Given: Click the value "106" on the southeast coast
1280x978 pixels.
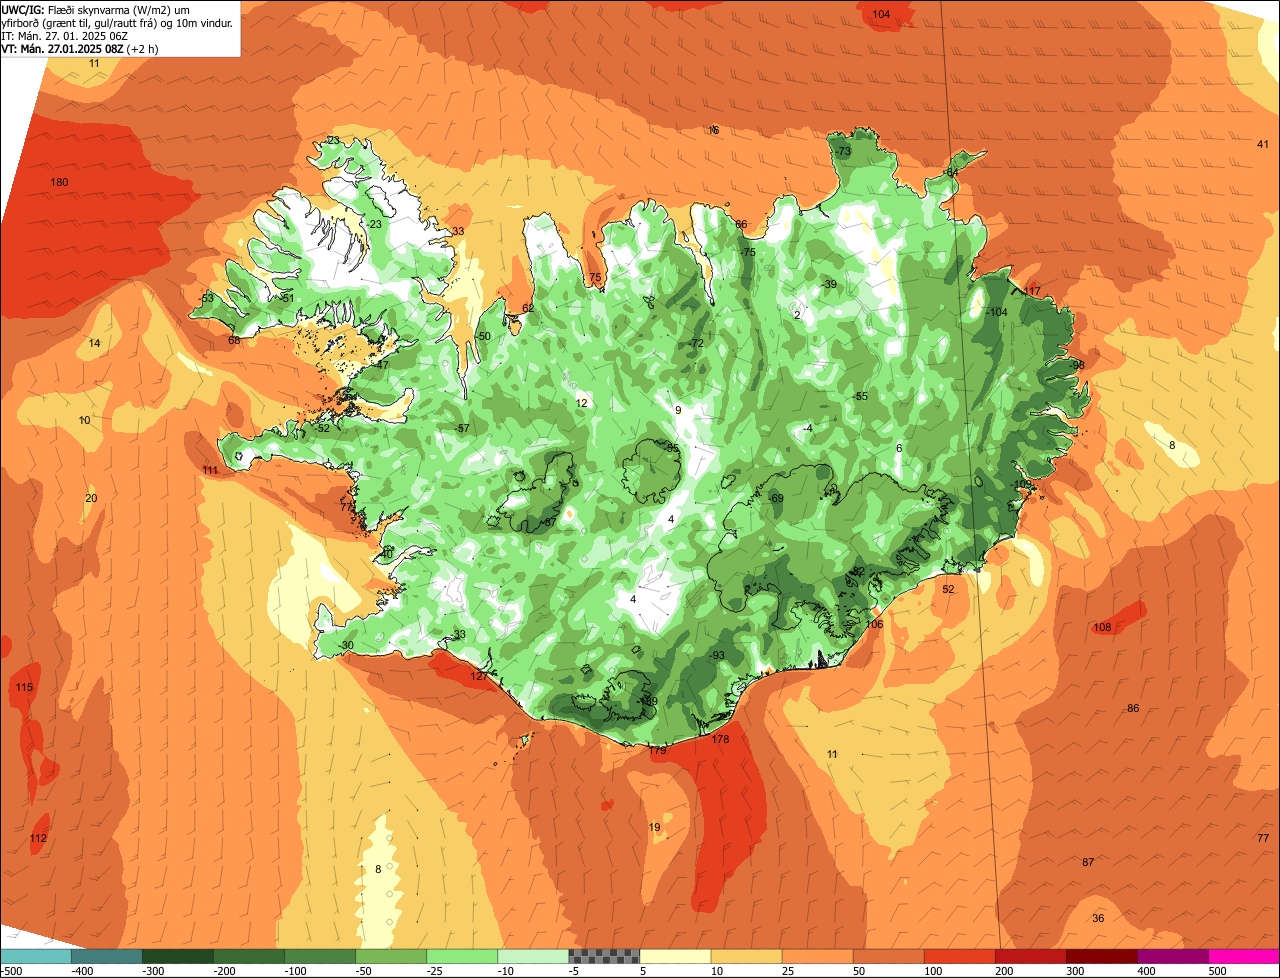Looking at the screenshot, I should pos(874,624).
